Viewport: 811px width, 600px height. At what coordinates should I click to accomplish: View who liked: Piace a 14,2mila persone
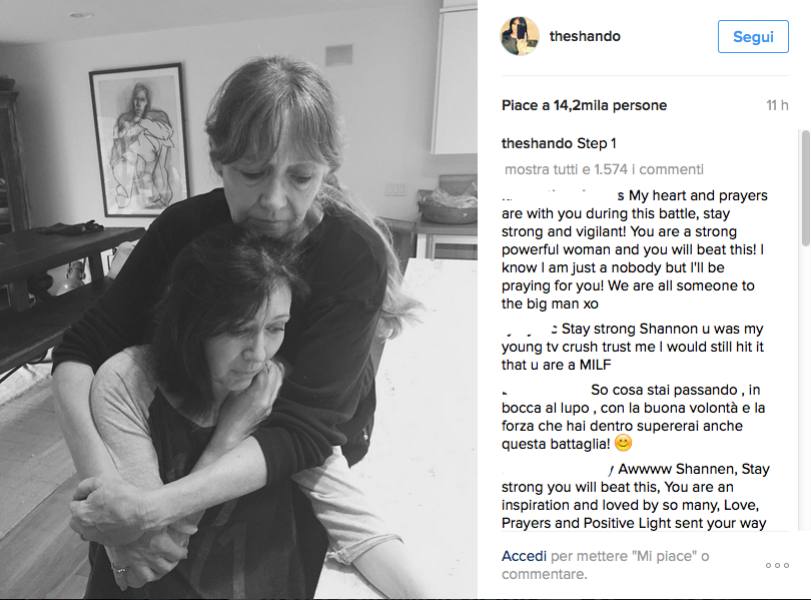click(584, 106)
